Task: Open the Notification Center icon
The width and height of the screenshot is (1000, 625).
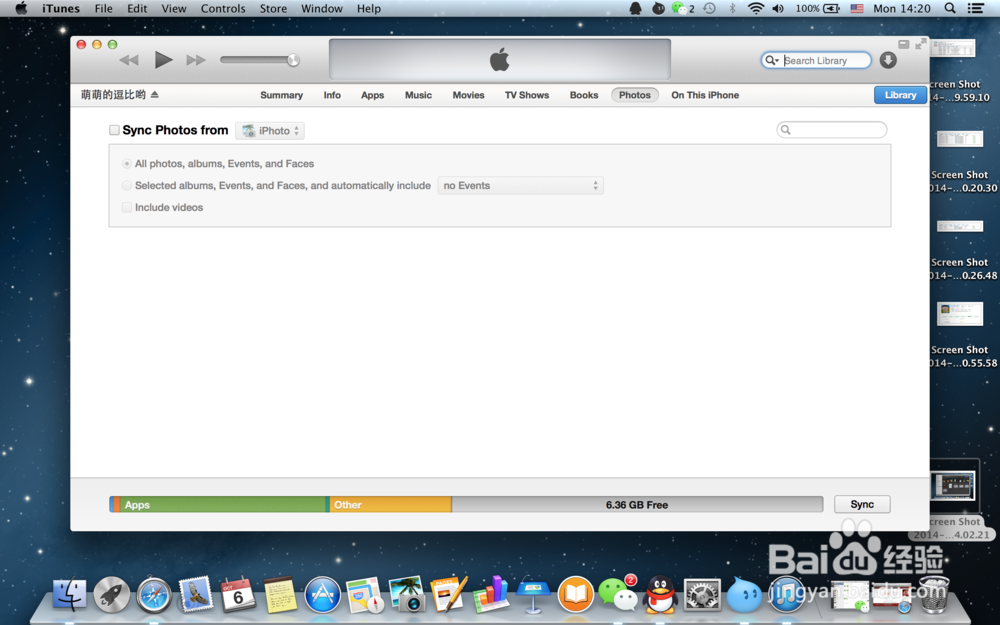Action: 975,8
